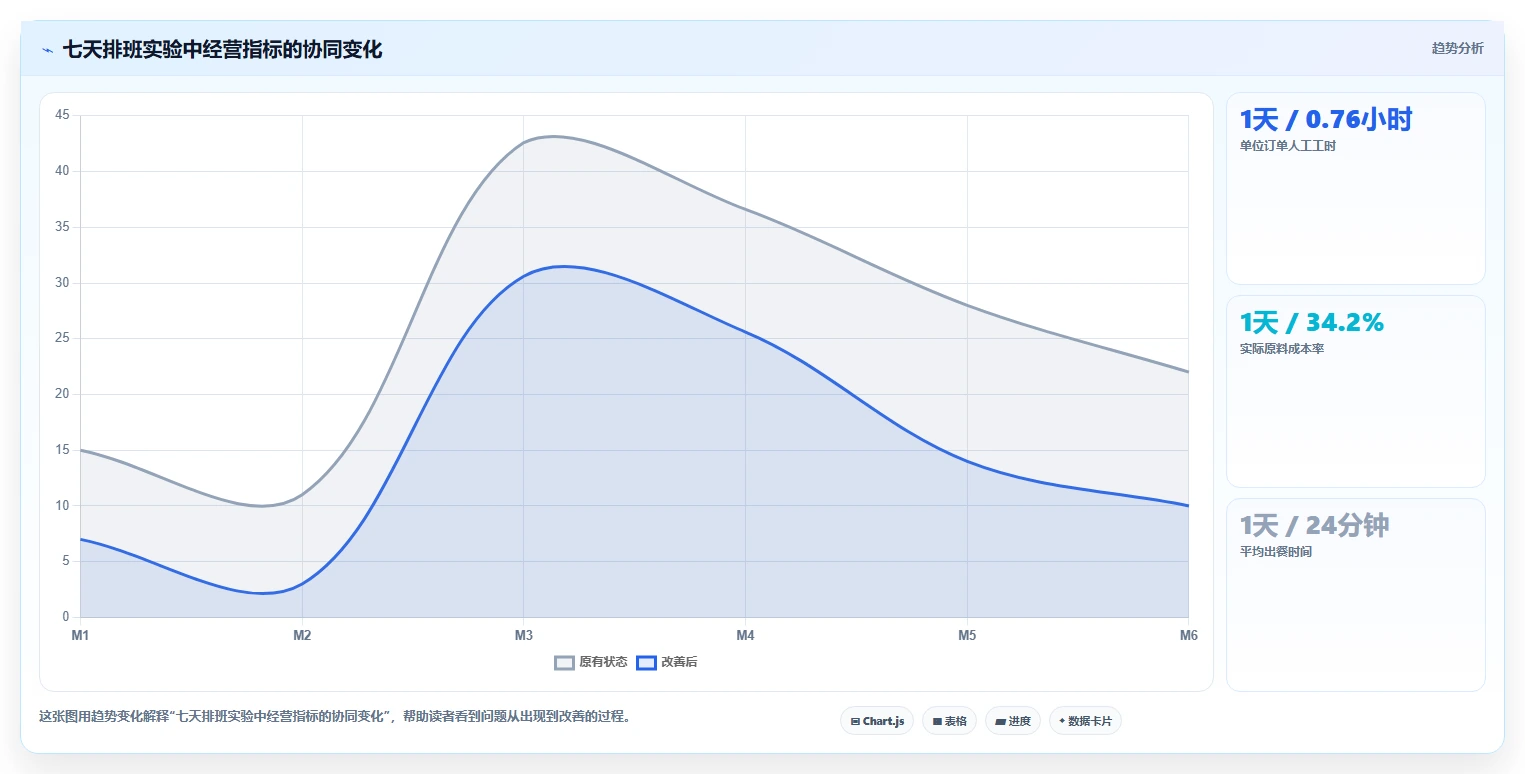Click the M2 x-axis label
The height and width of the screenshot is (774, 1525).
302,635
